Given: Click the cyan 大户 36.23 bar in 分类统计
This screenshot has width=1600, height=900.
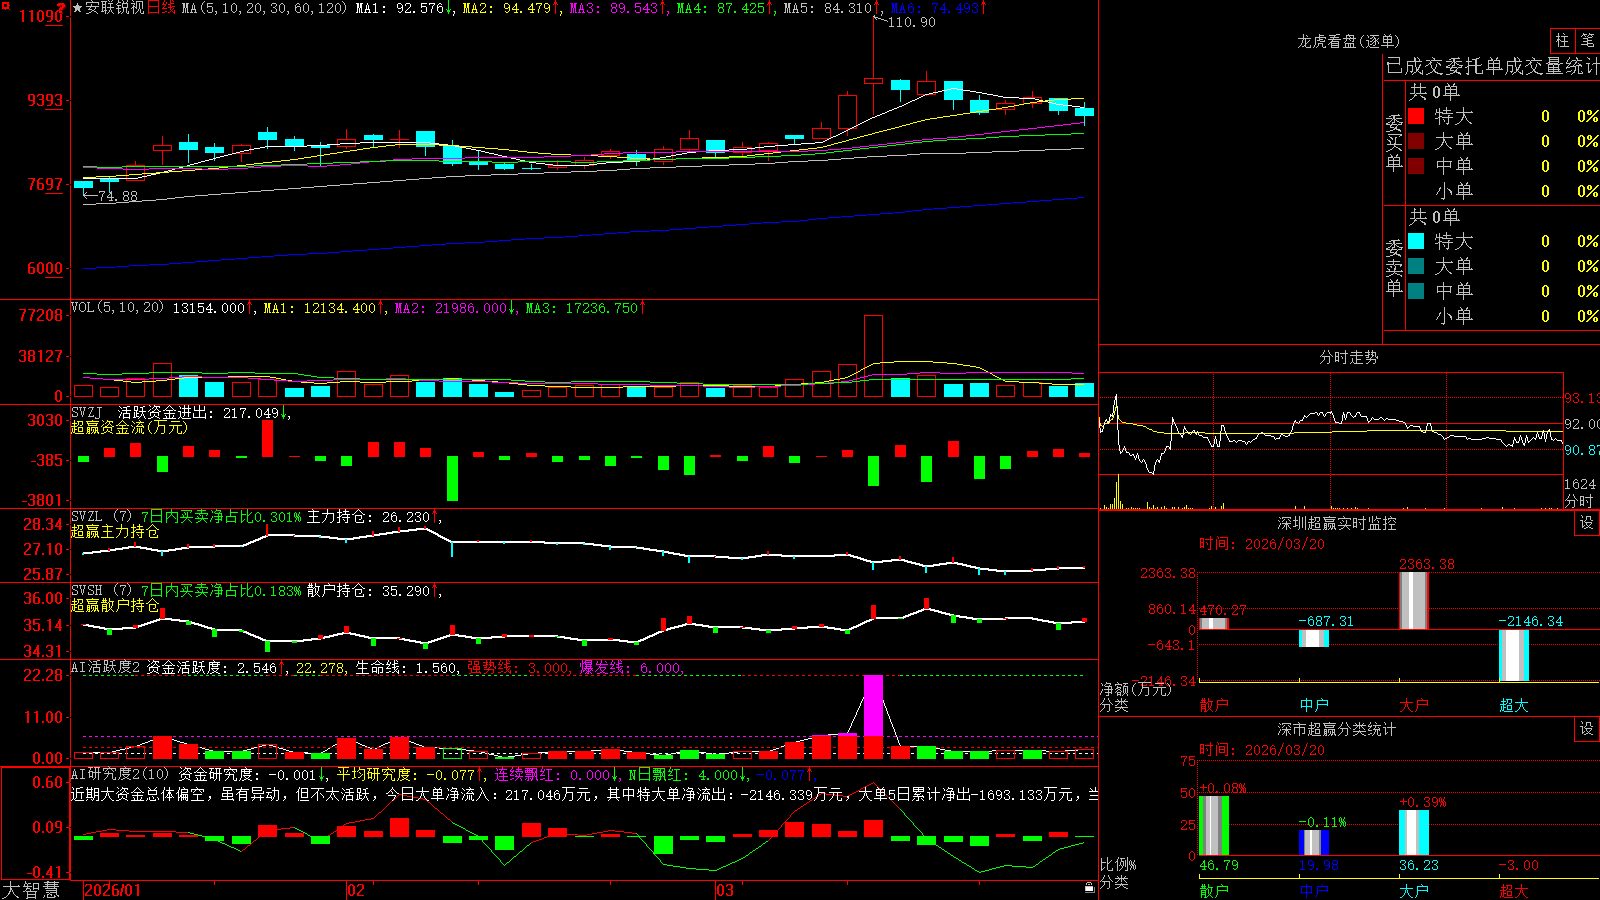Looking at the screenshot, I should (1414, 833).
